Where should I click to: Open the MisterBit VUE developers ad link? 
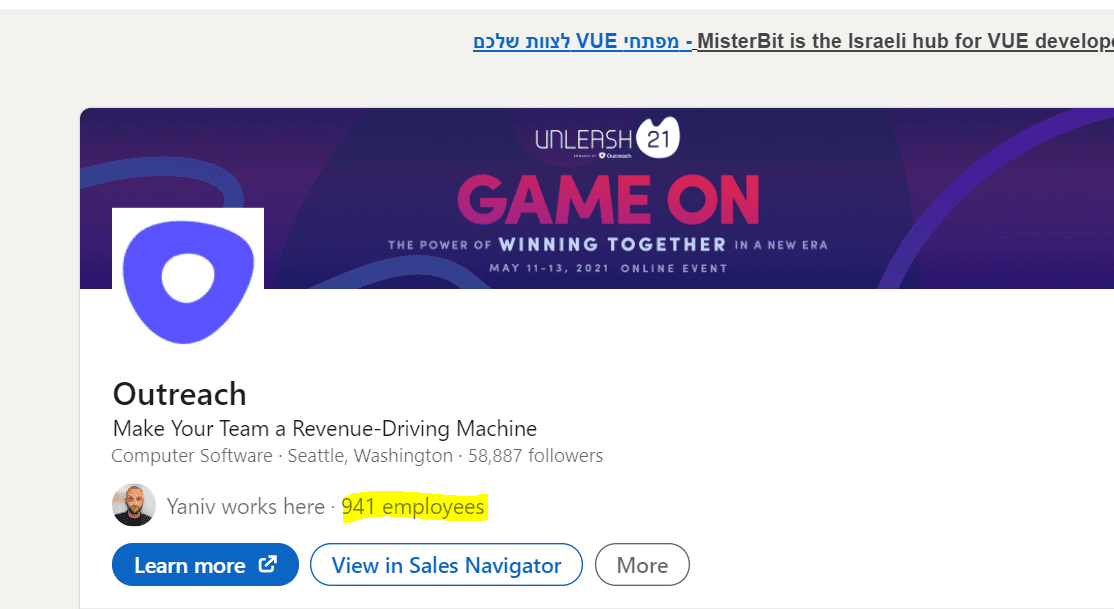[793, 41]
